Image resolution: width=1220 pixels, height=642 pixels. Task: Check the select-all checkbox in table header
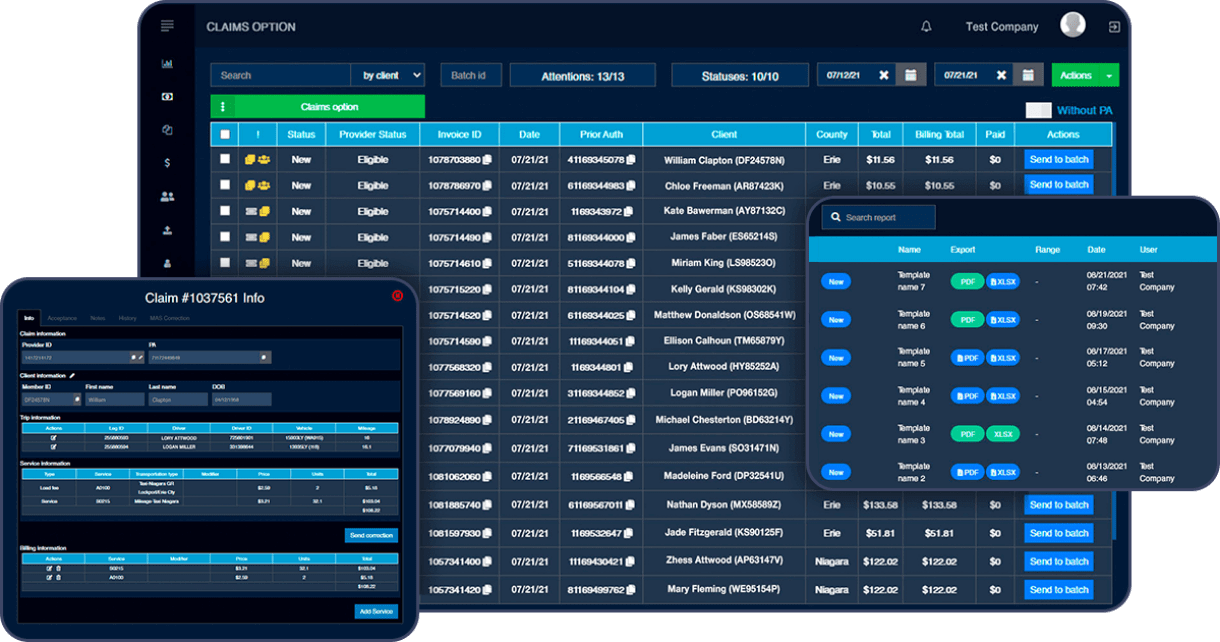(225, 135)
